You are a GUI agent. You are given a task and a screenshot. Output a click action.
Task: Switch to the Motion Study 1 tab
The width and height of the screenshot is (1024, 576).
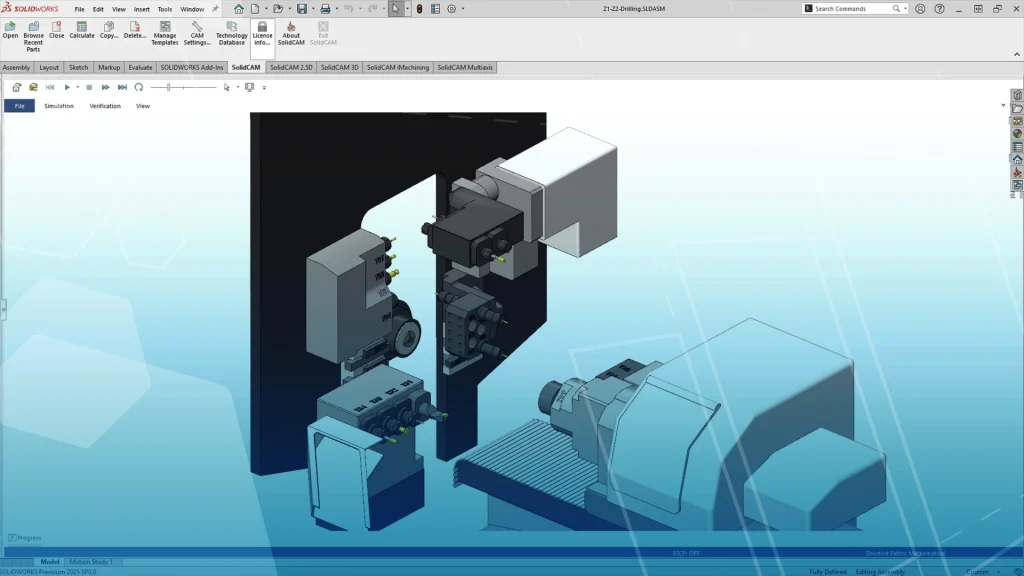point(90,561)
